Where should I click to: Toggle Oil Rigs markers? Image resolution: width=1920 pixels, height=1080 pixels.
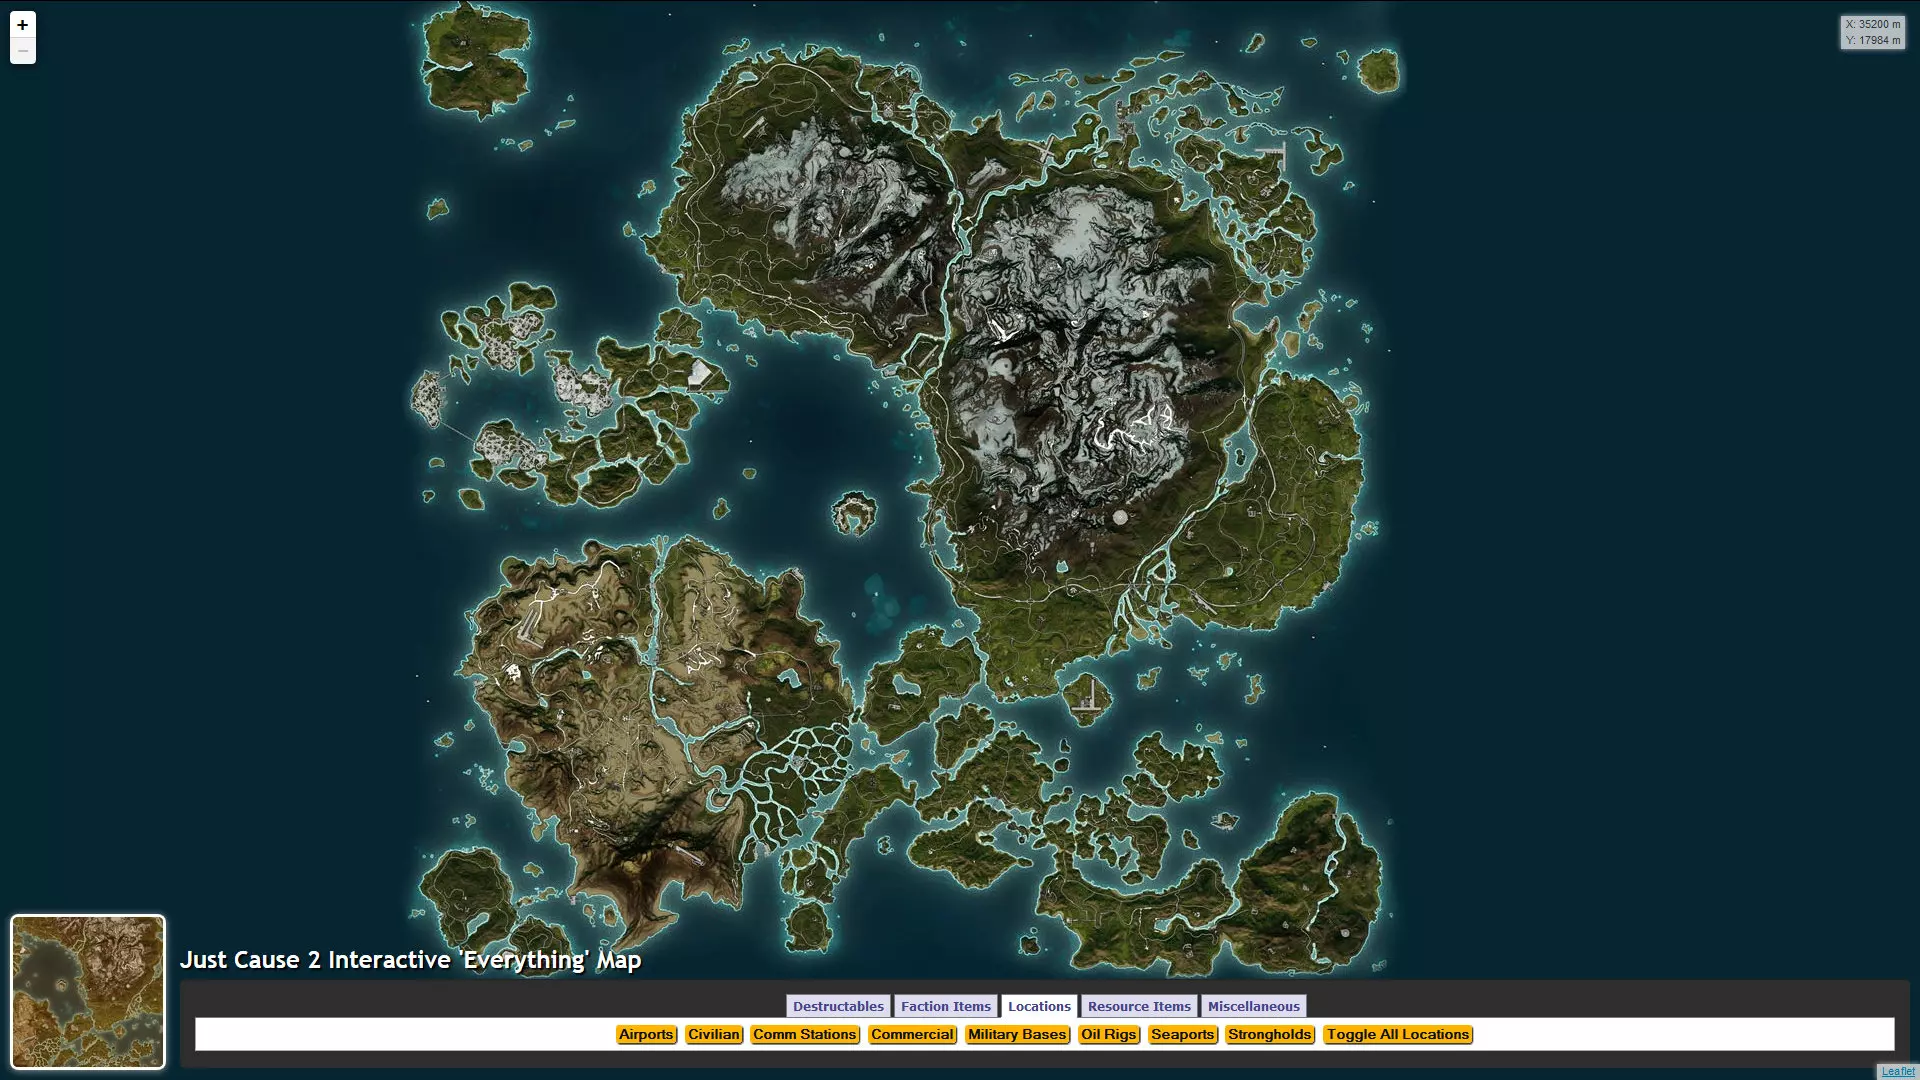[1108, 1034]
